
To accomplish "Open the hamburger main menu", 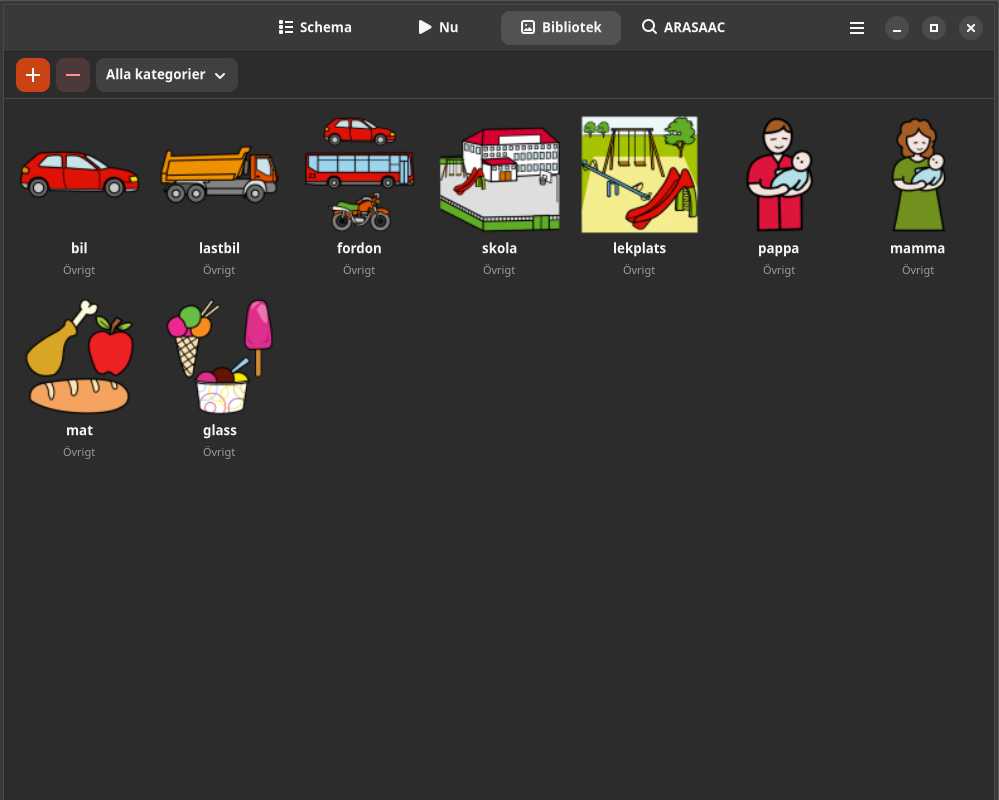I will point(857,28).
